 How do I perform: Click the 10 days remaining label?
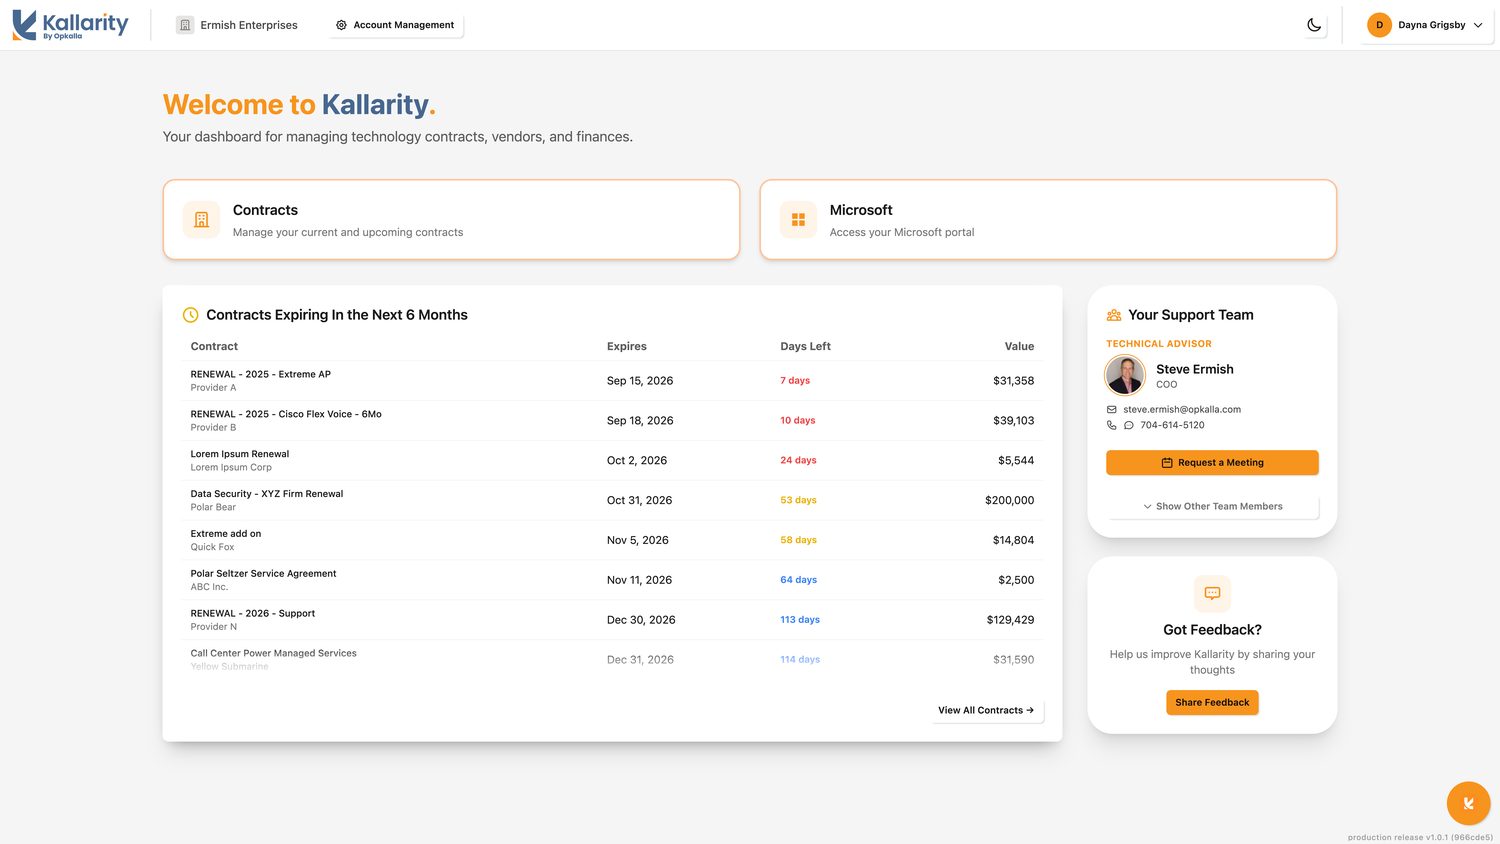[798, 421]
